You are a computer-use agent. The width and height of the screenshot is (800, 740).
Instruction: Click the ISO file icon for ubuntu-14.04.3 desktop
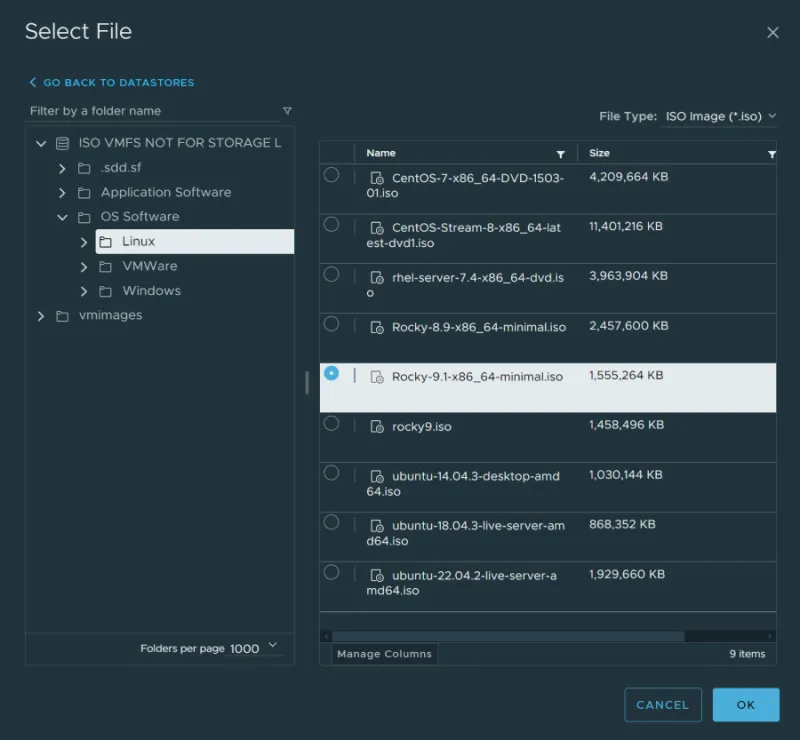pos(377,476)
